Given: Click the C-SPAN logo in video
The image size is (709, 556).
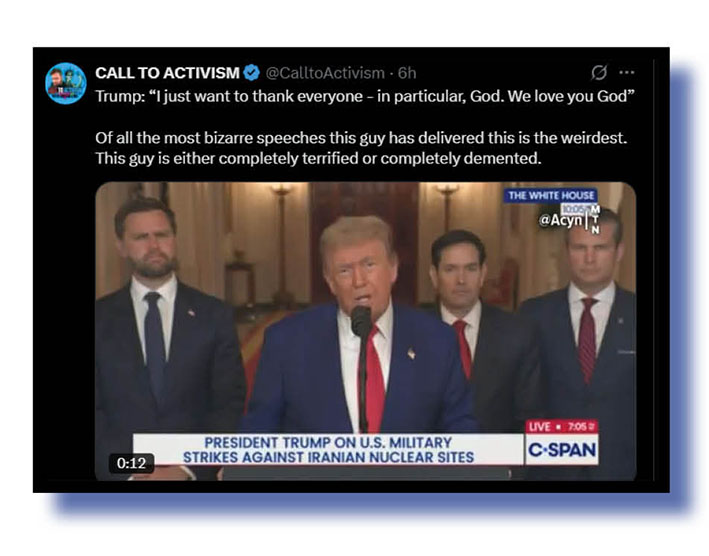Looking at the screenshot, I should pyautogui.click(x=562, y=449).
